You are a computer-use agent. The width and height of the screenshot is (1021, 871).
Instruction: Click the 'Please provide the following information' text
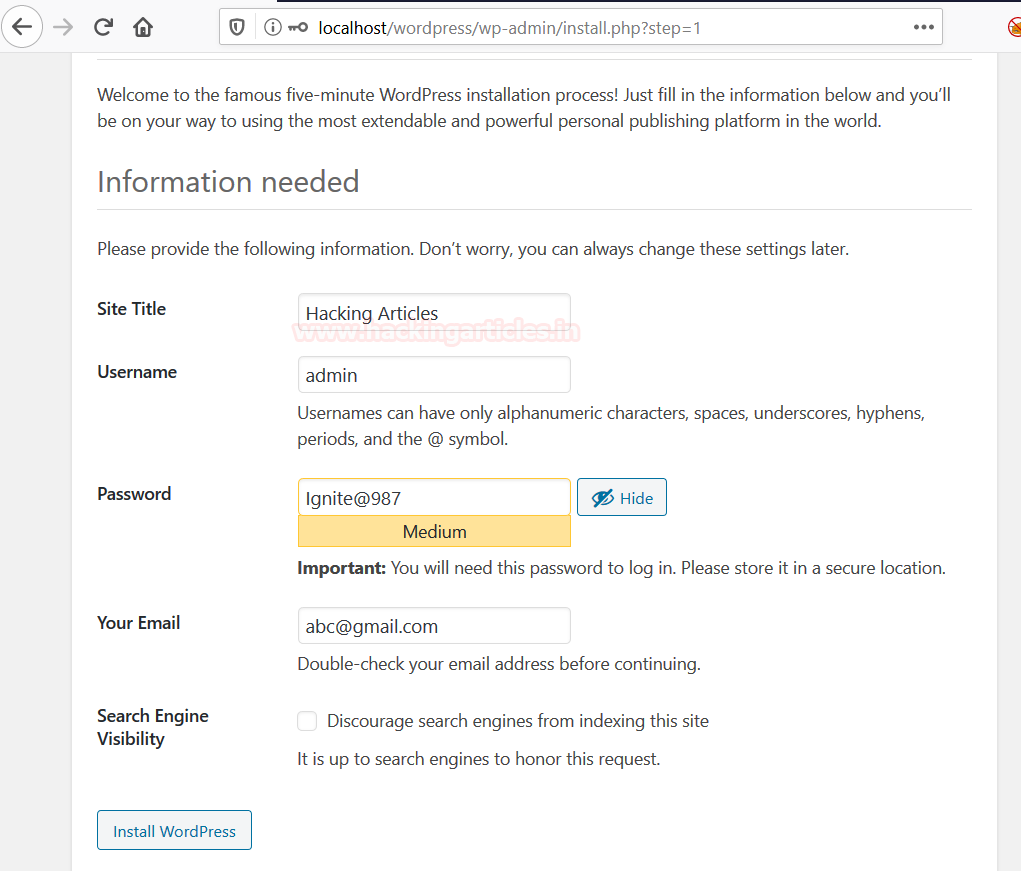tap(473, 249)
